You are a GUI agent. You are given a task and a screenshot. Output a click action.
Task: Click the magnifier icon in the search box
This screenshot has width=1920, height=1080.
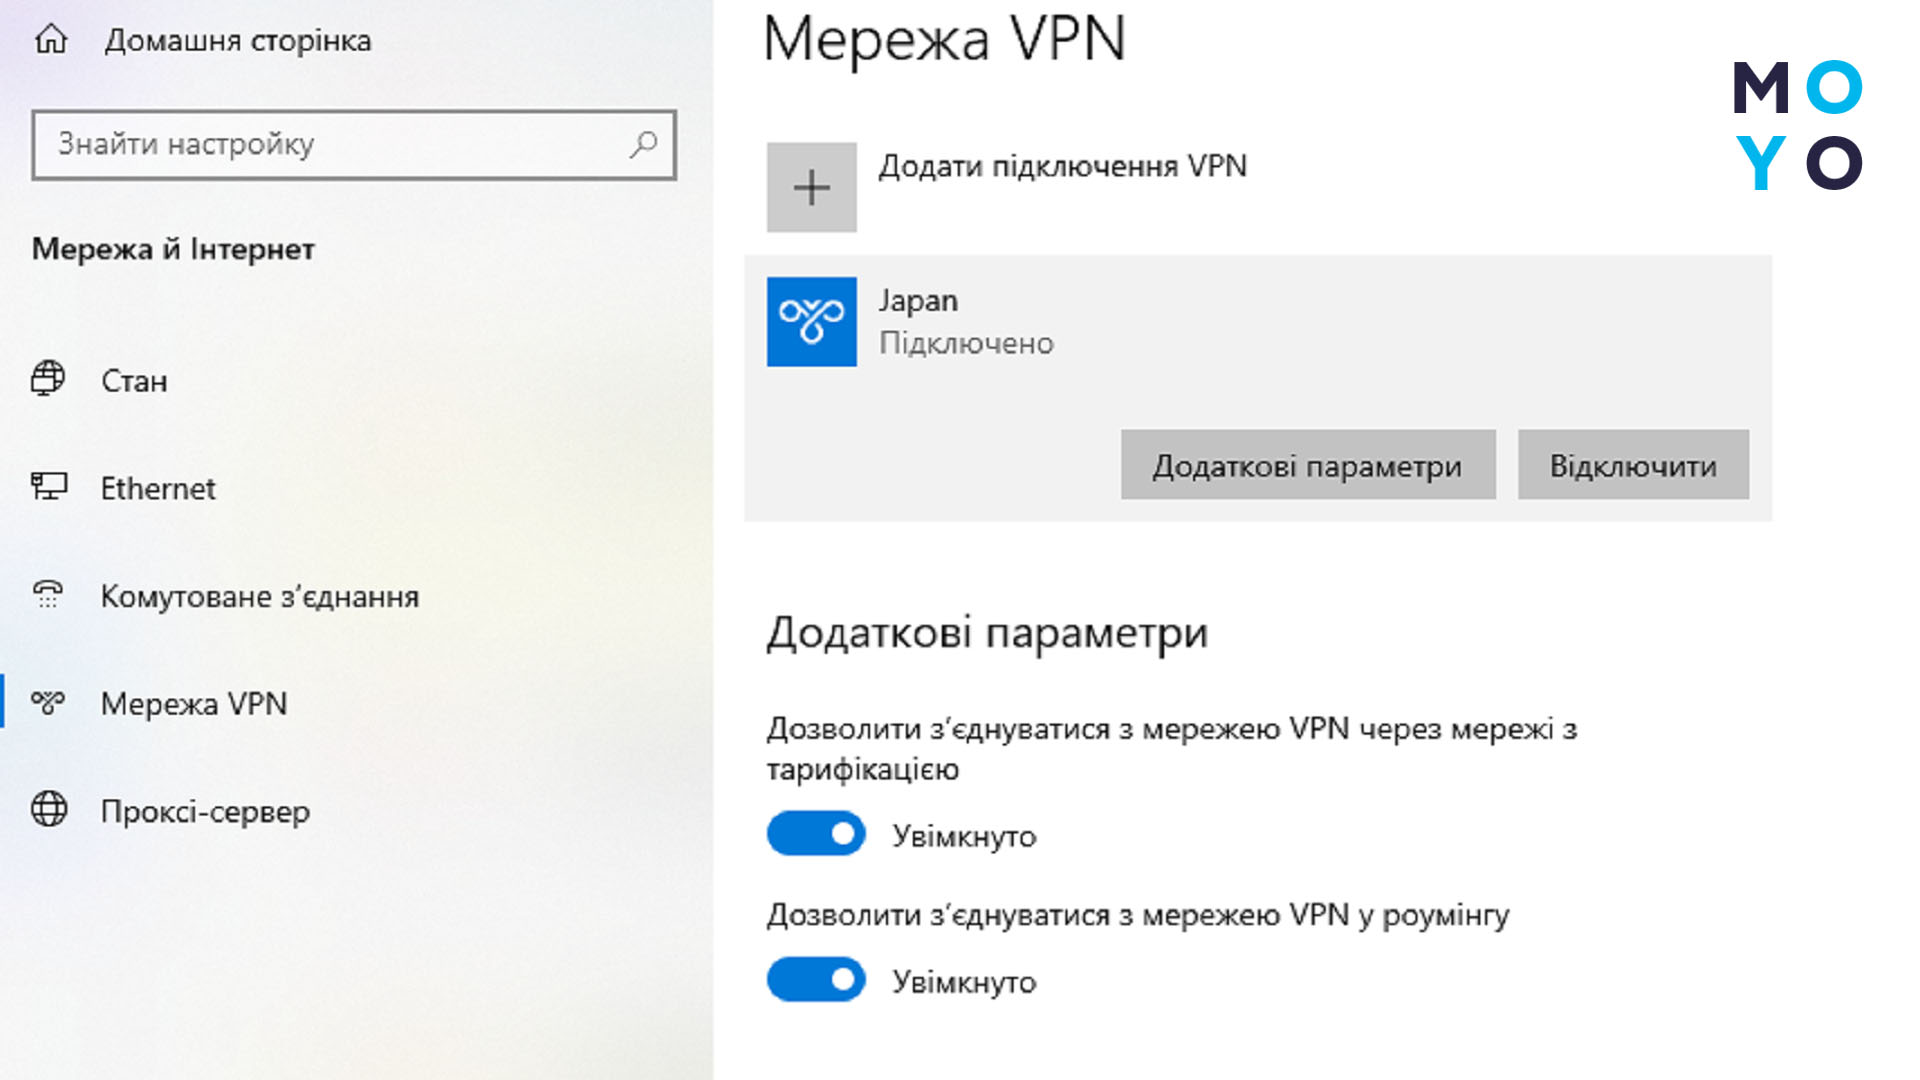[643, 145]
